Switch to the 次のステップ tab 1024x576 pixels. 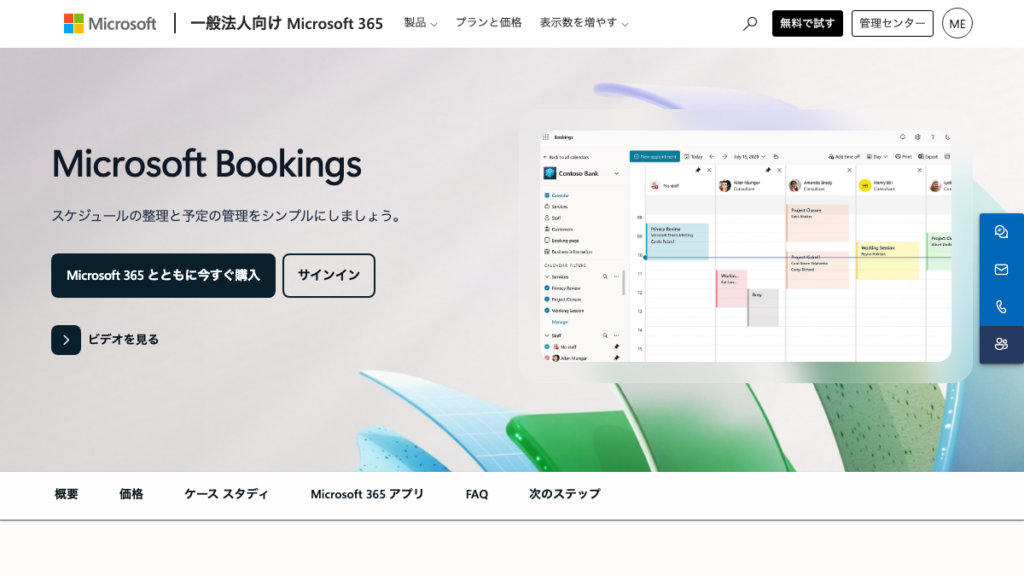564,494
